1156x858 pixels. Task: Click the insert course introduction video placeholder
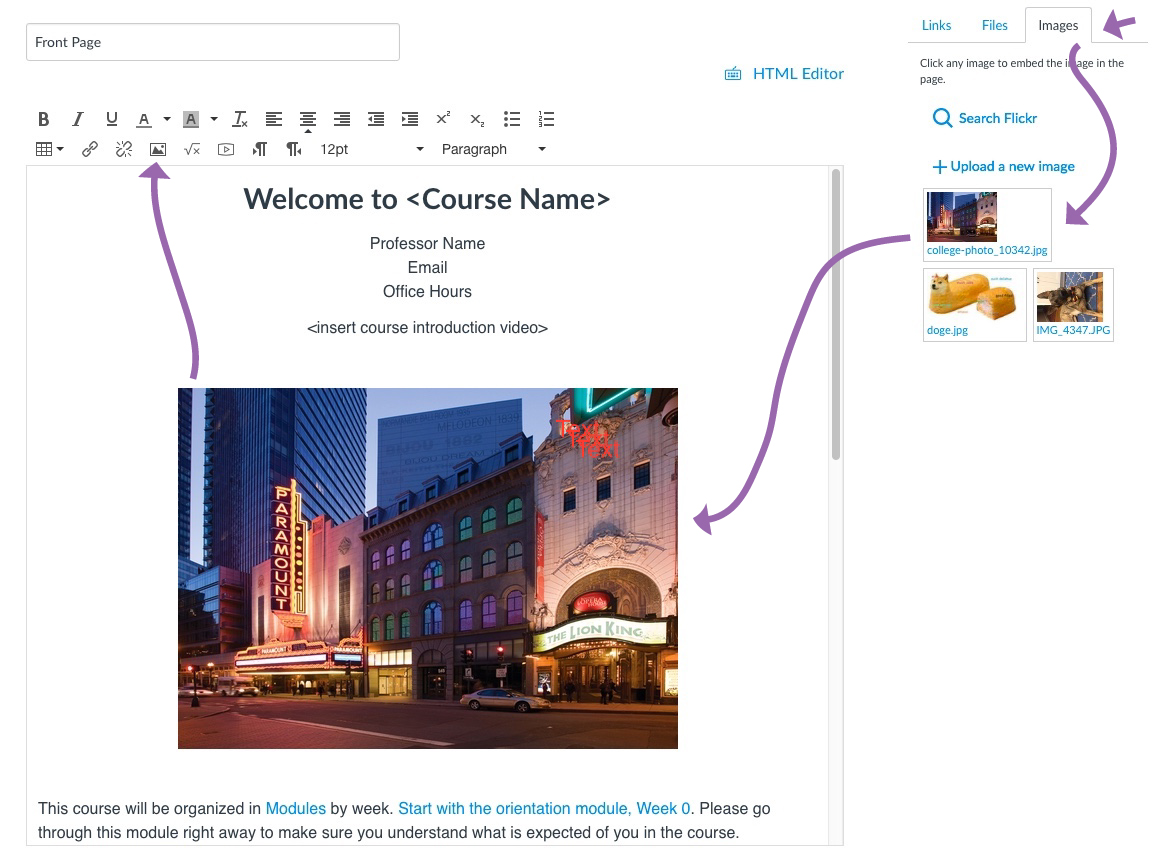(428, 327)
